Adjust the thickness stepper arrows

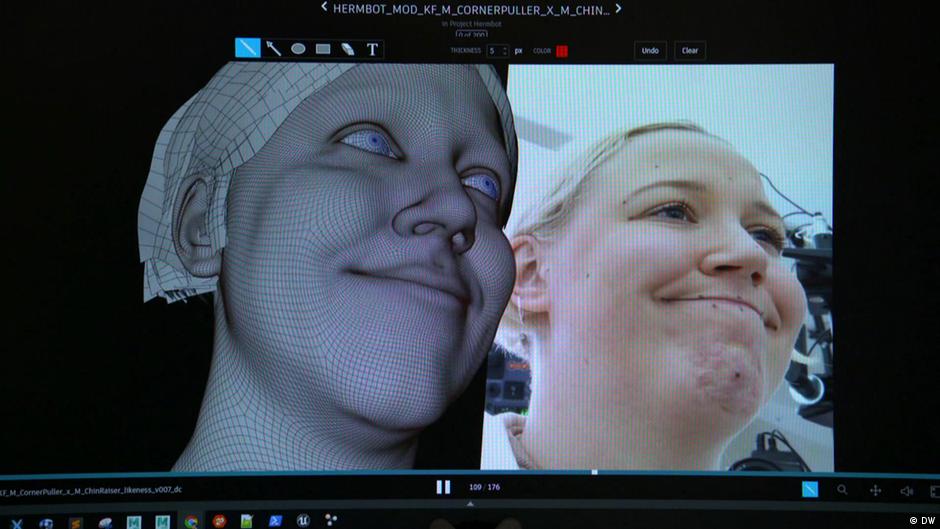click(505, 50)
